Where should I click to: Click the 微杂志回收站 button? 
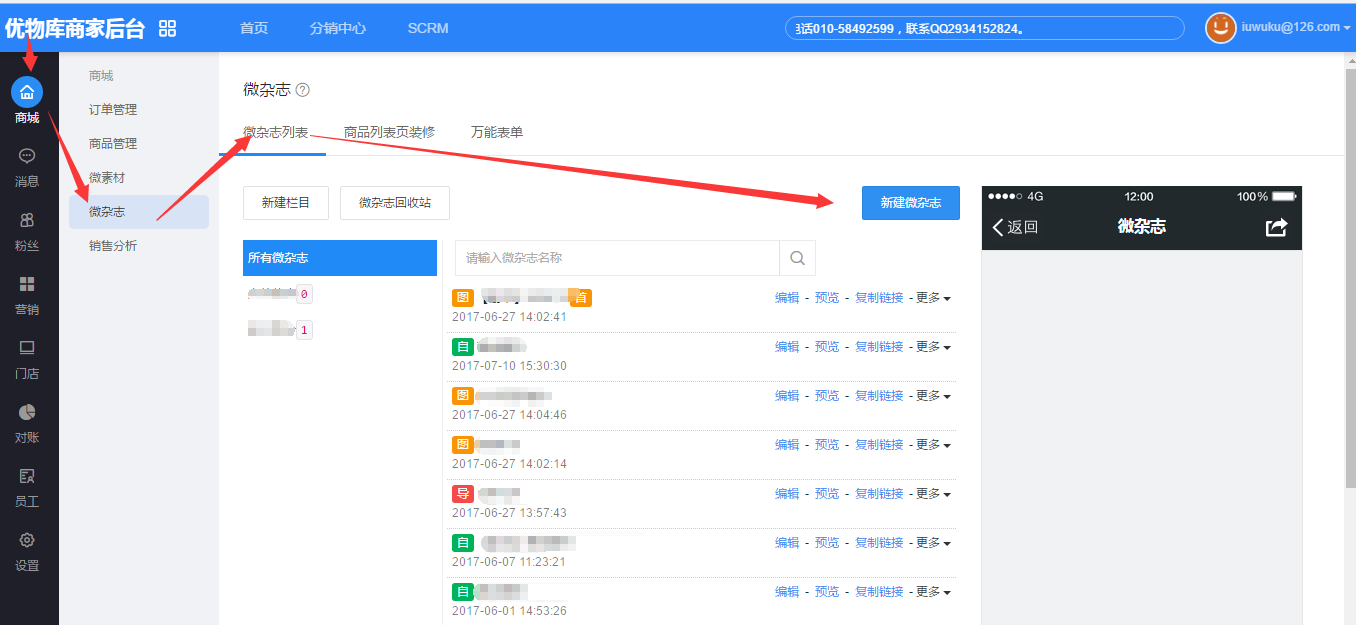(394, 203)
